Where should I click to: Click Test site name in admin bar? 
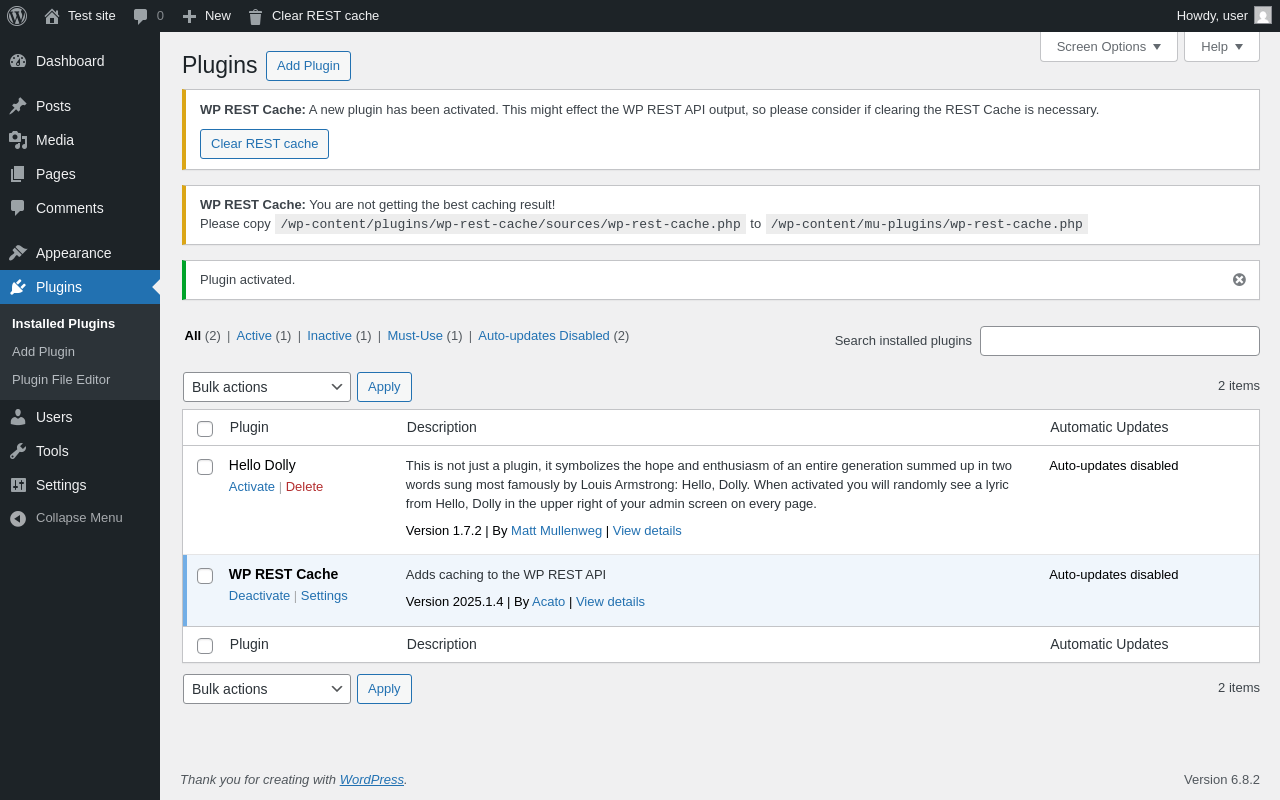pos(92,16)
